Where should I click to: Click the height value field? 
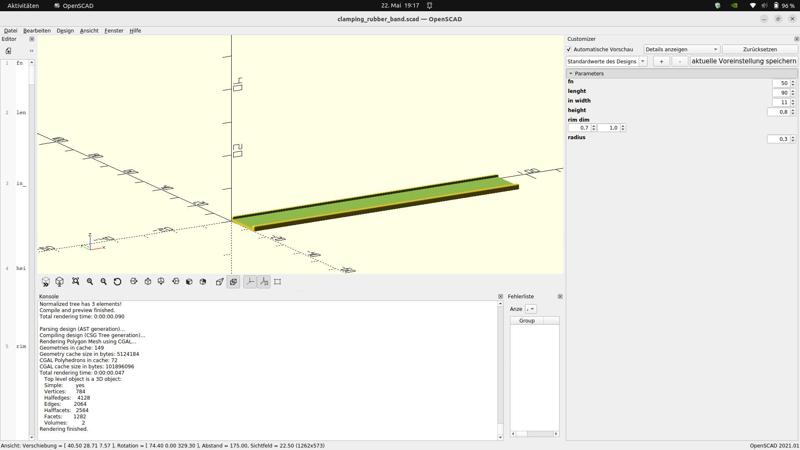(779, 112)
